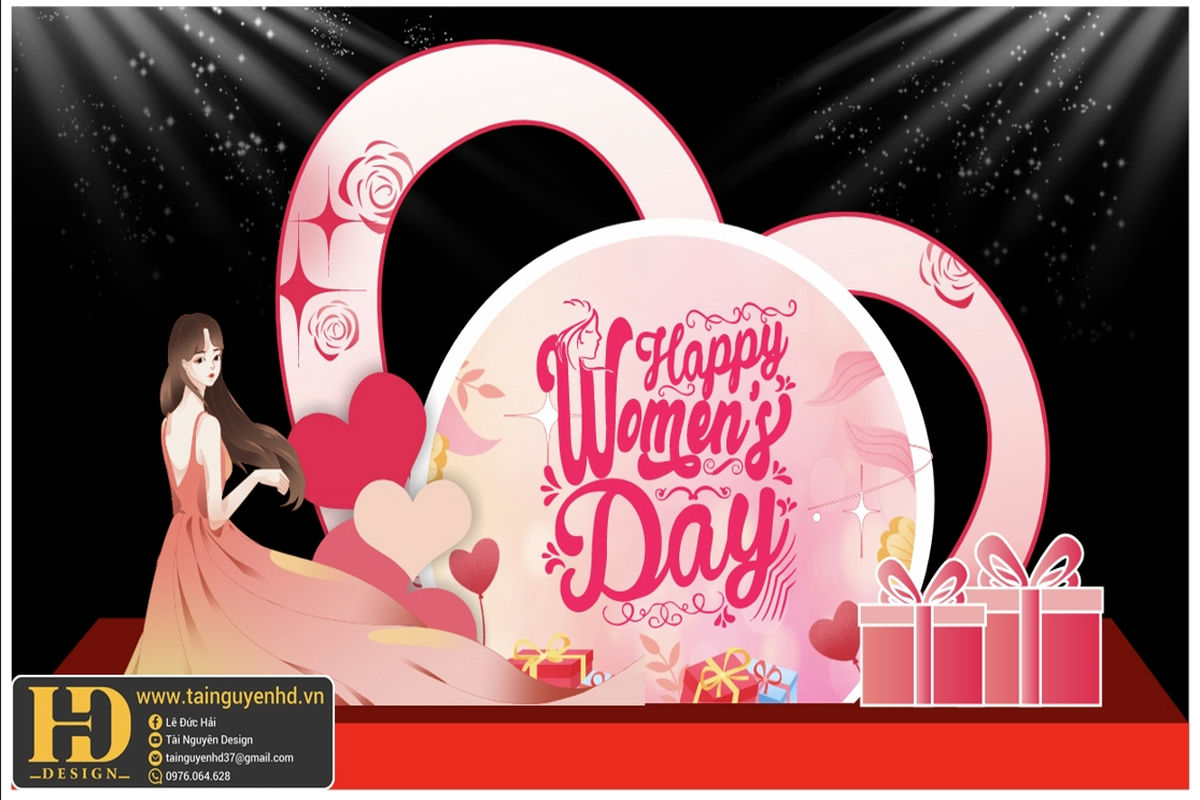Image resolution: width=1200 pixels, height=800 pixels.
Task: Click the woman in the peach dress
Action: point(220,520)
